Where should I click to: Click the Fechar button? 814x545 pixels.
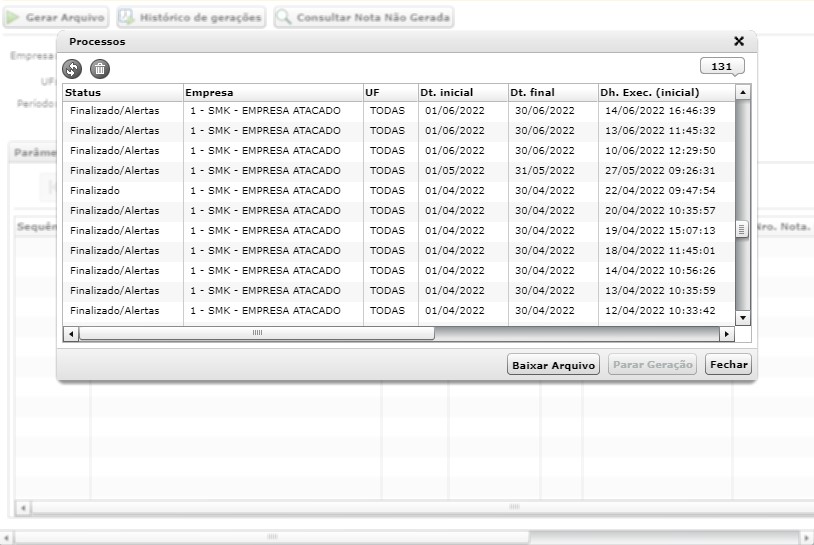(x=728, y=364)
